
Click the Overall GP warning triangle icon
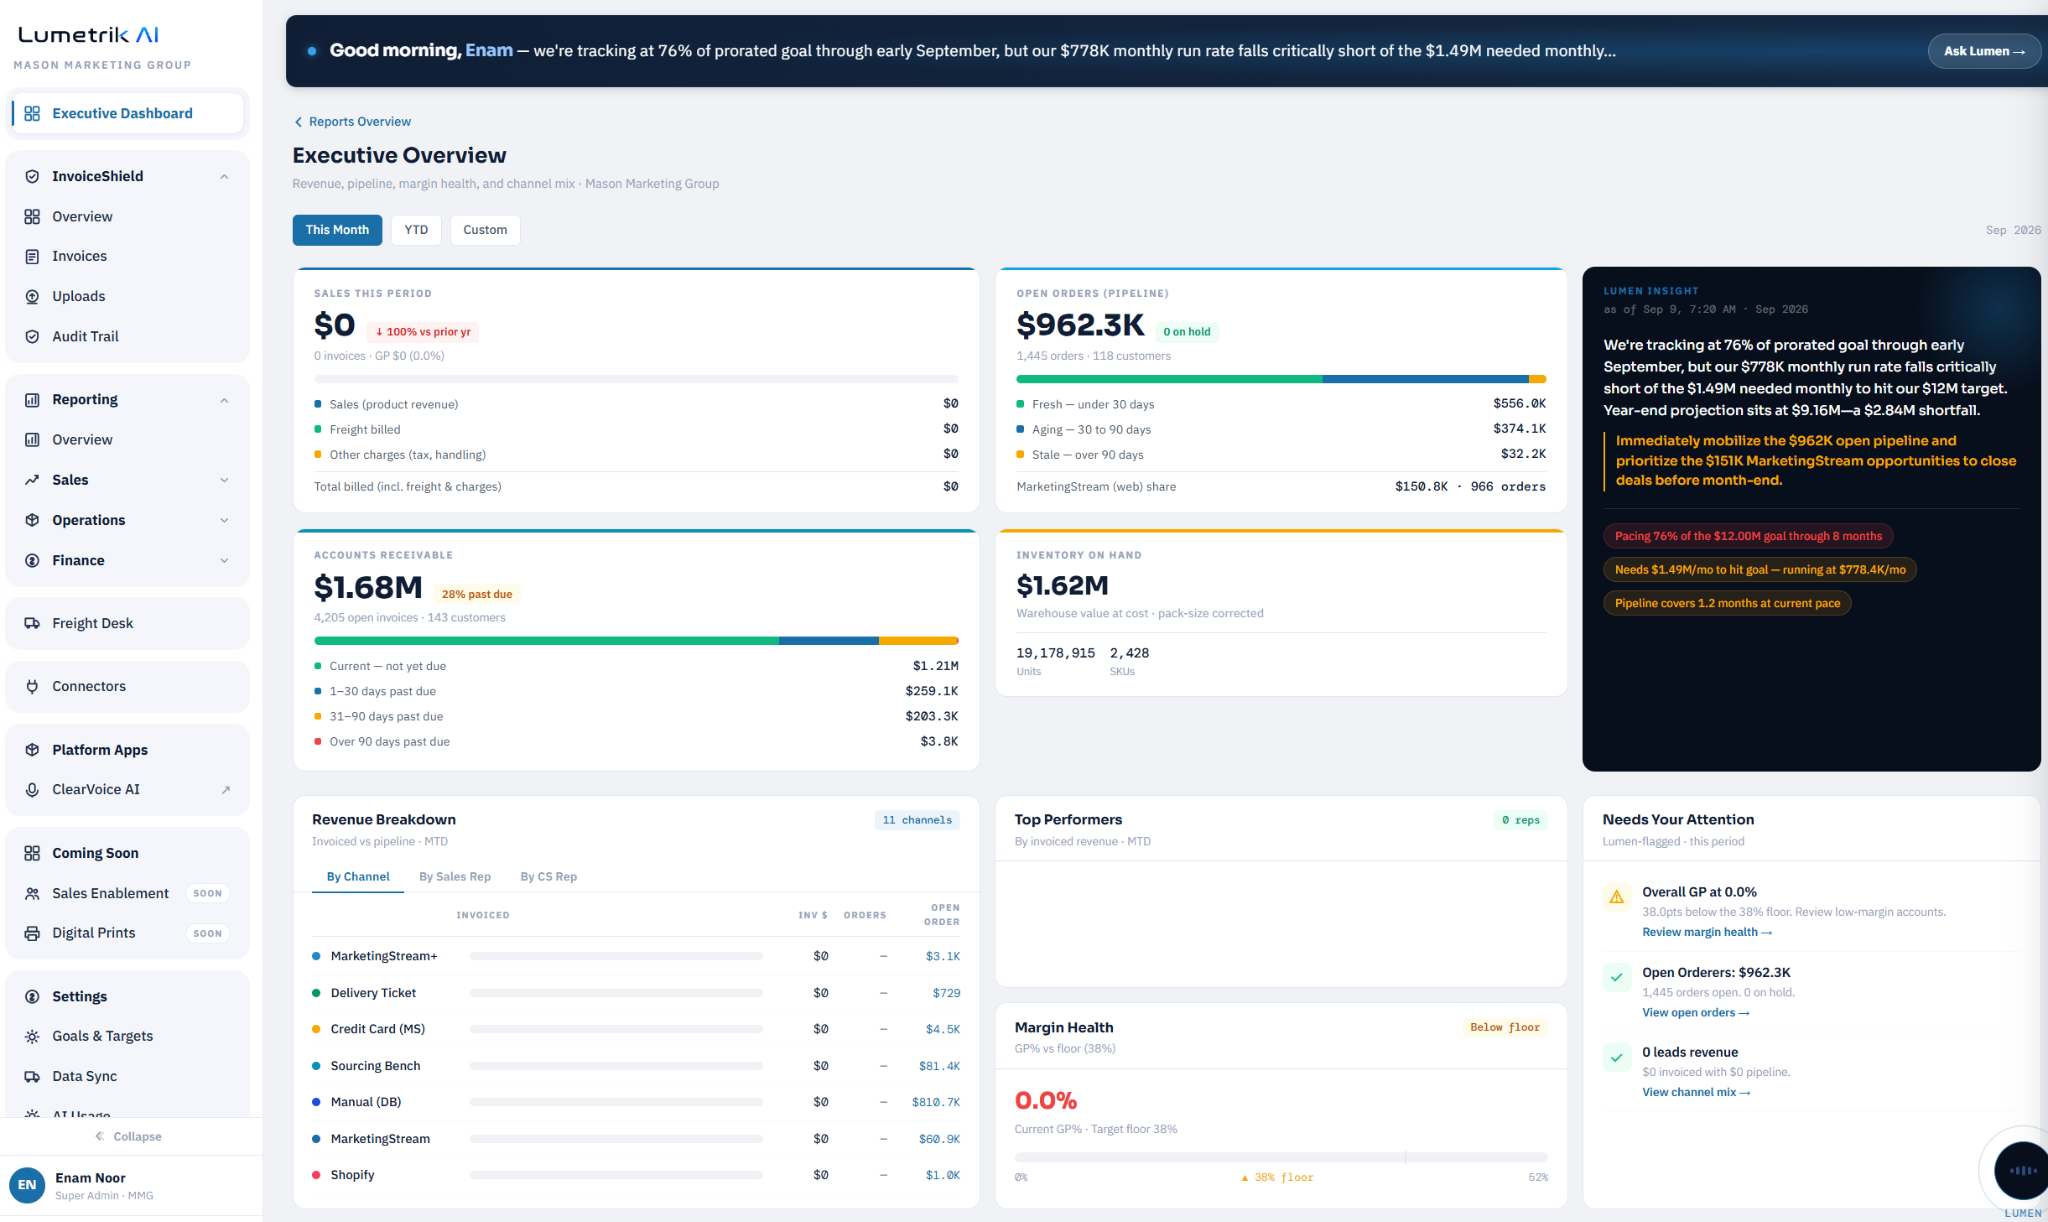(1617, 897)
